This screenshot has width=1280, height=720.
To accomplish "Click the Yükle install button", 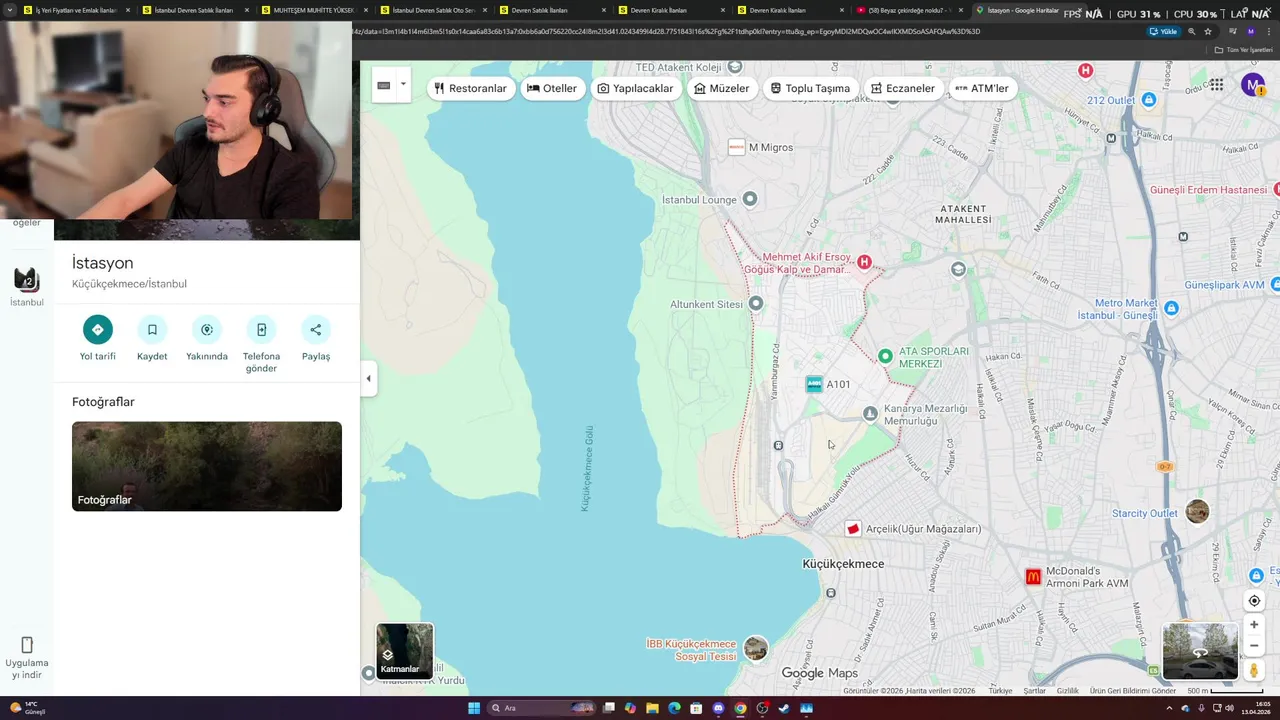I will (1164, 31).
